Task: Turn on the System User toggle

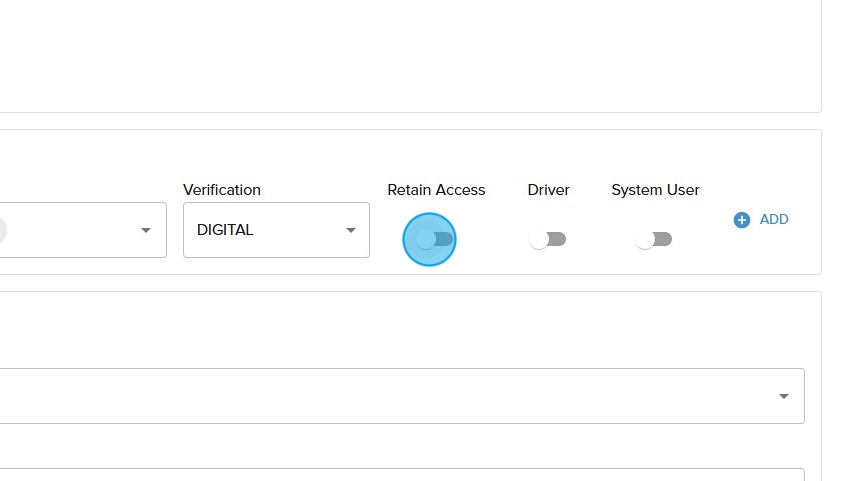Action: click(654, 240)
